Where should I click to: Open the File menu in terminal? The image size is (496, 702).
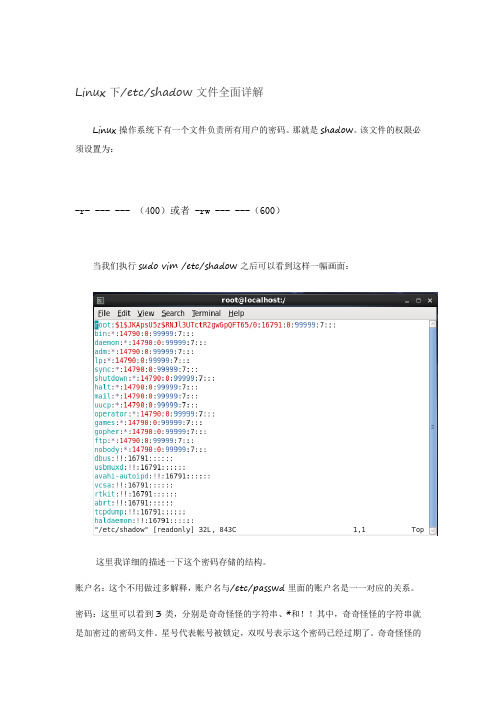tap(104, 313)
